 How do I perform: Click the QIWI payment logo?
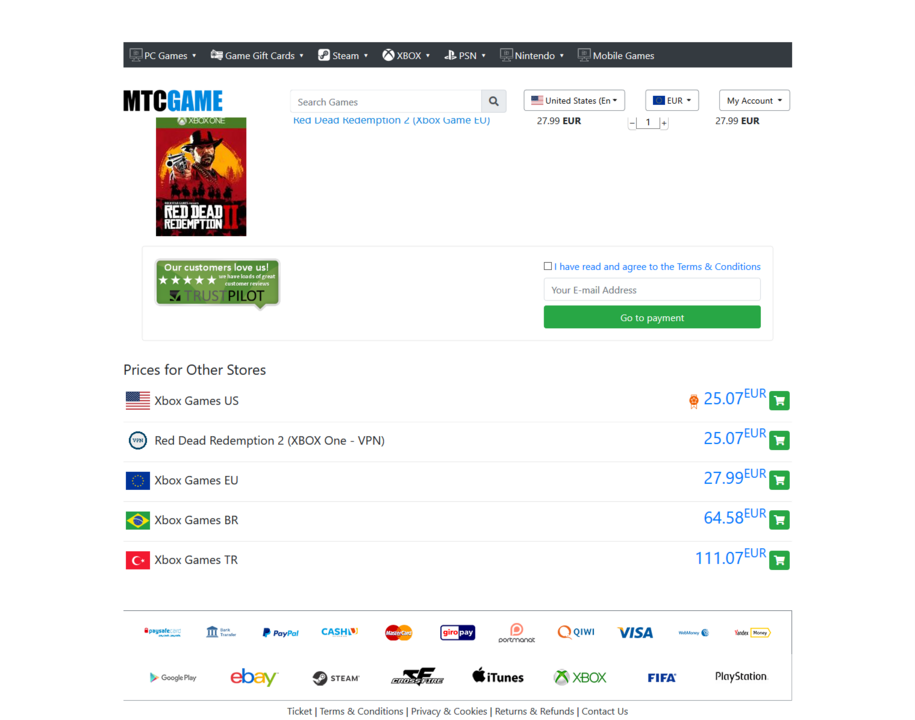click(x=576, y=632)
